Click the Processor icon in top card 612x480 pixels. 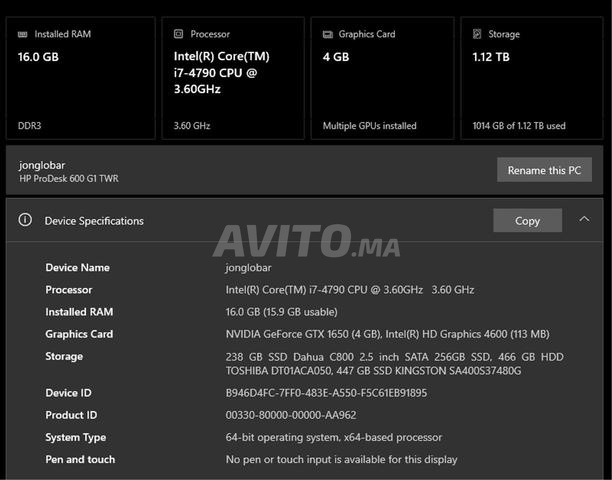(x=178, y=34)
